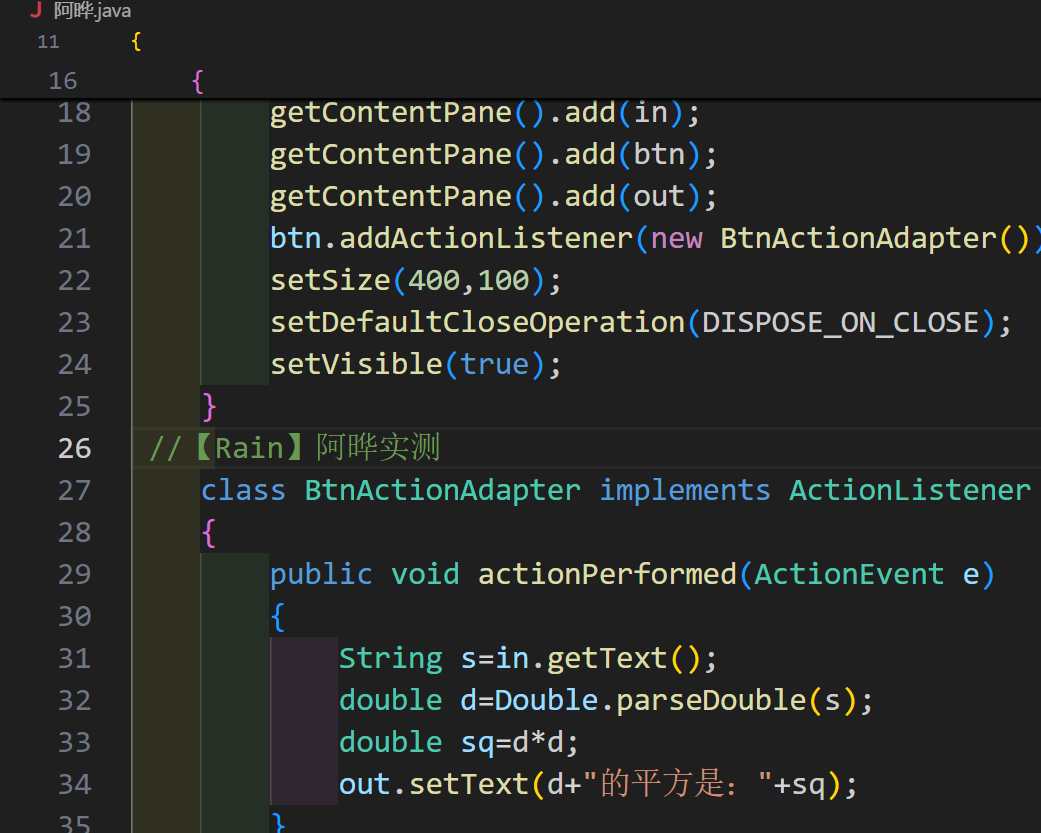Click the addActionListener method call
Image resolution: width=1041 pixels, height=833 pixels.
pos(486,239)
